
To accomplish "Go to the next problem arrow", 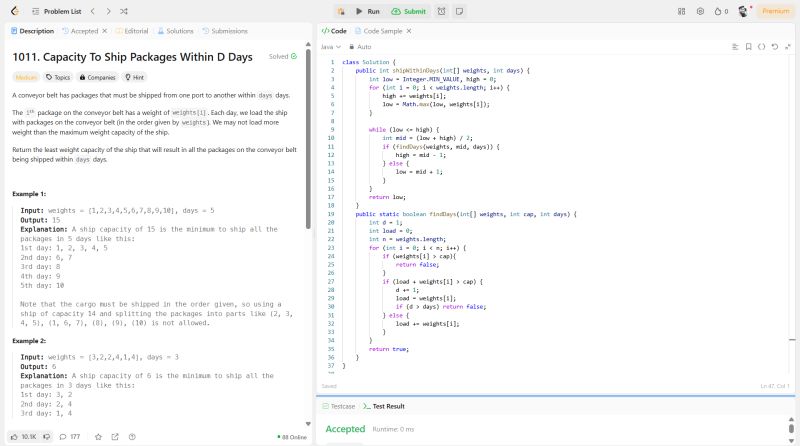I will [108, 11].
